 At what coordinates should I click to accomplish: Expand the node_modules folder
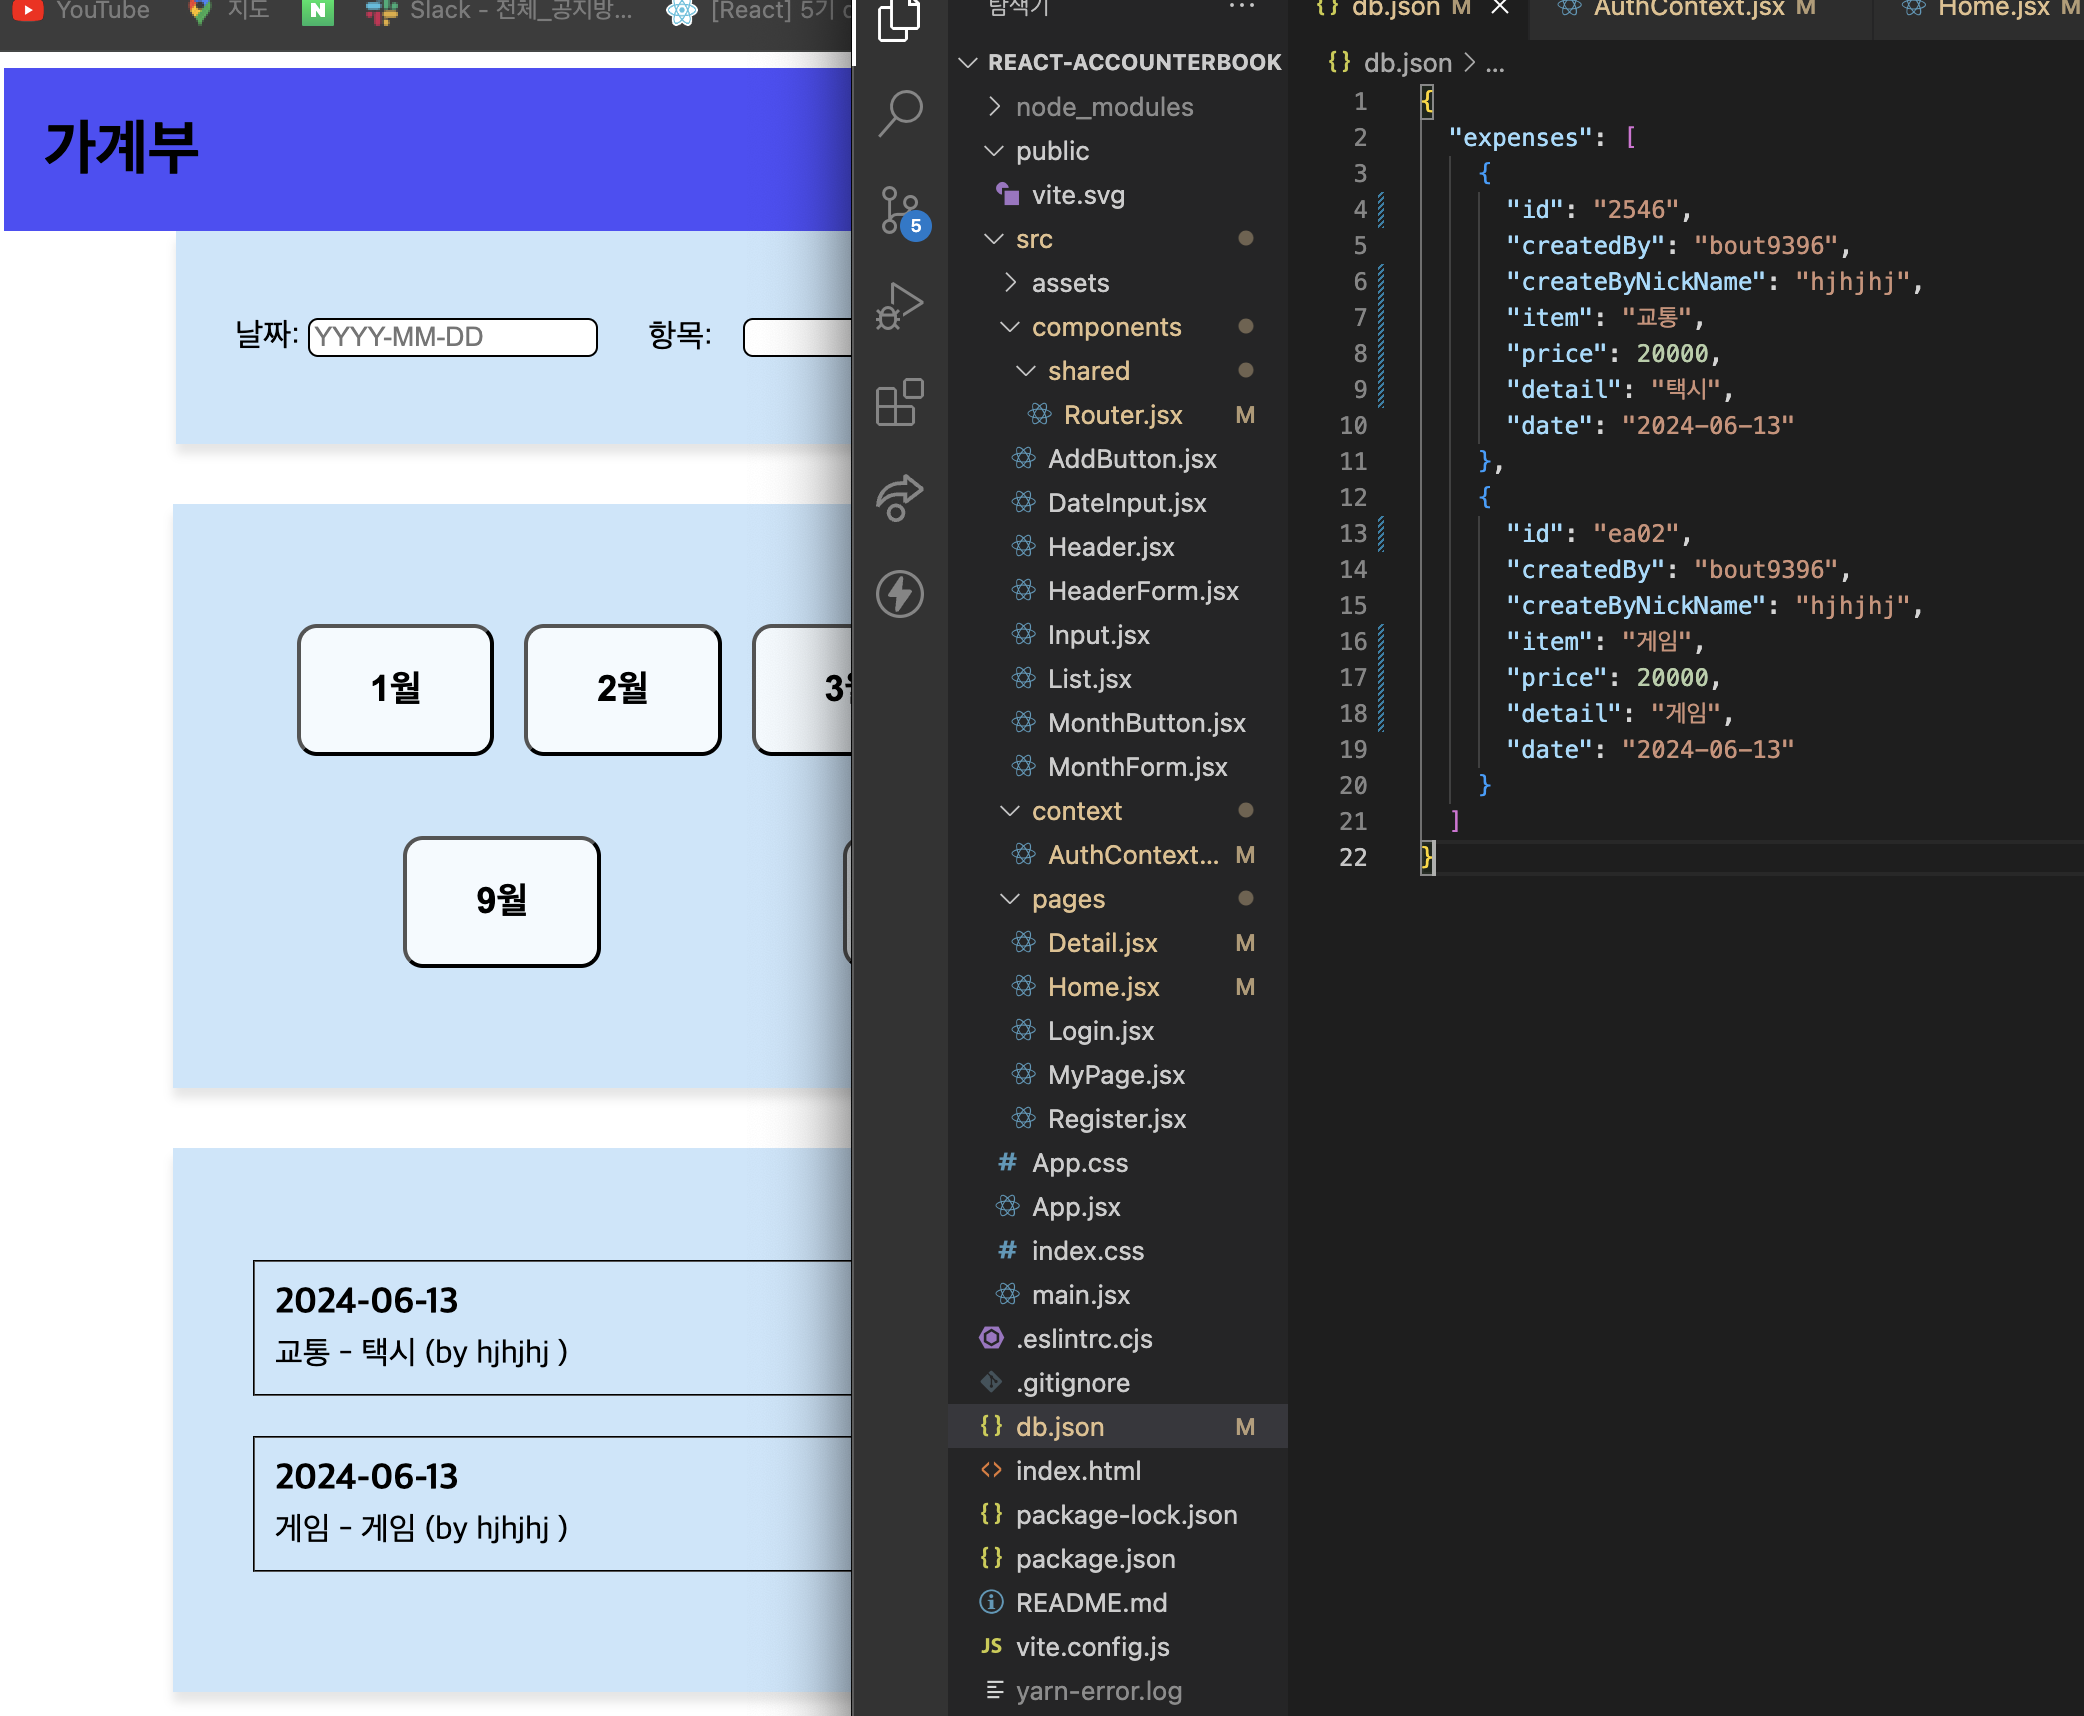(x=1104, y=107)
